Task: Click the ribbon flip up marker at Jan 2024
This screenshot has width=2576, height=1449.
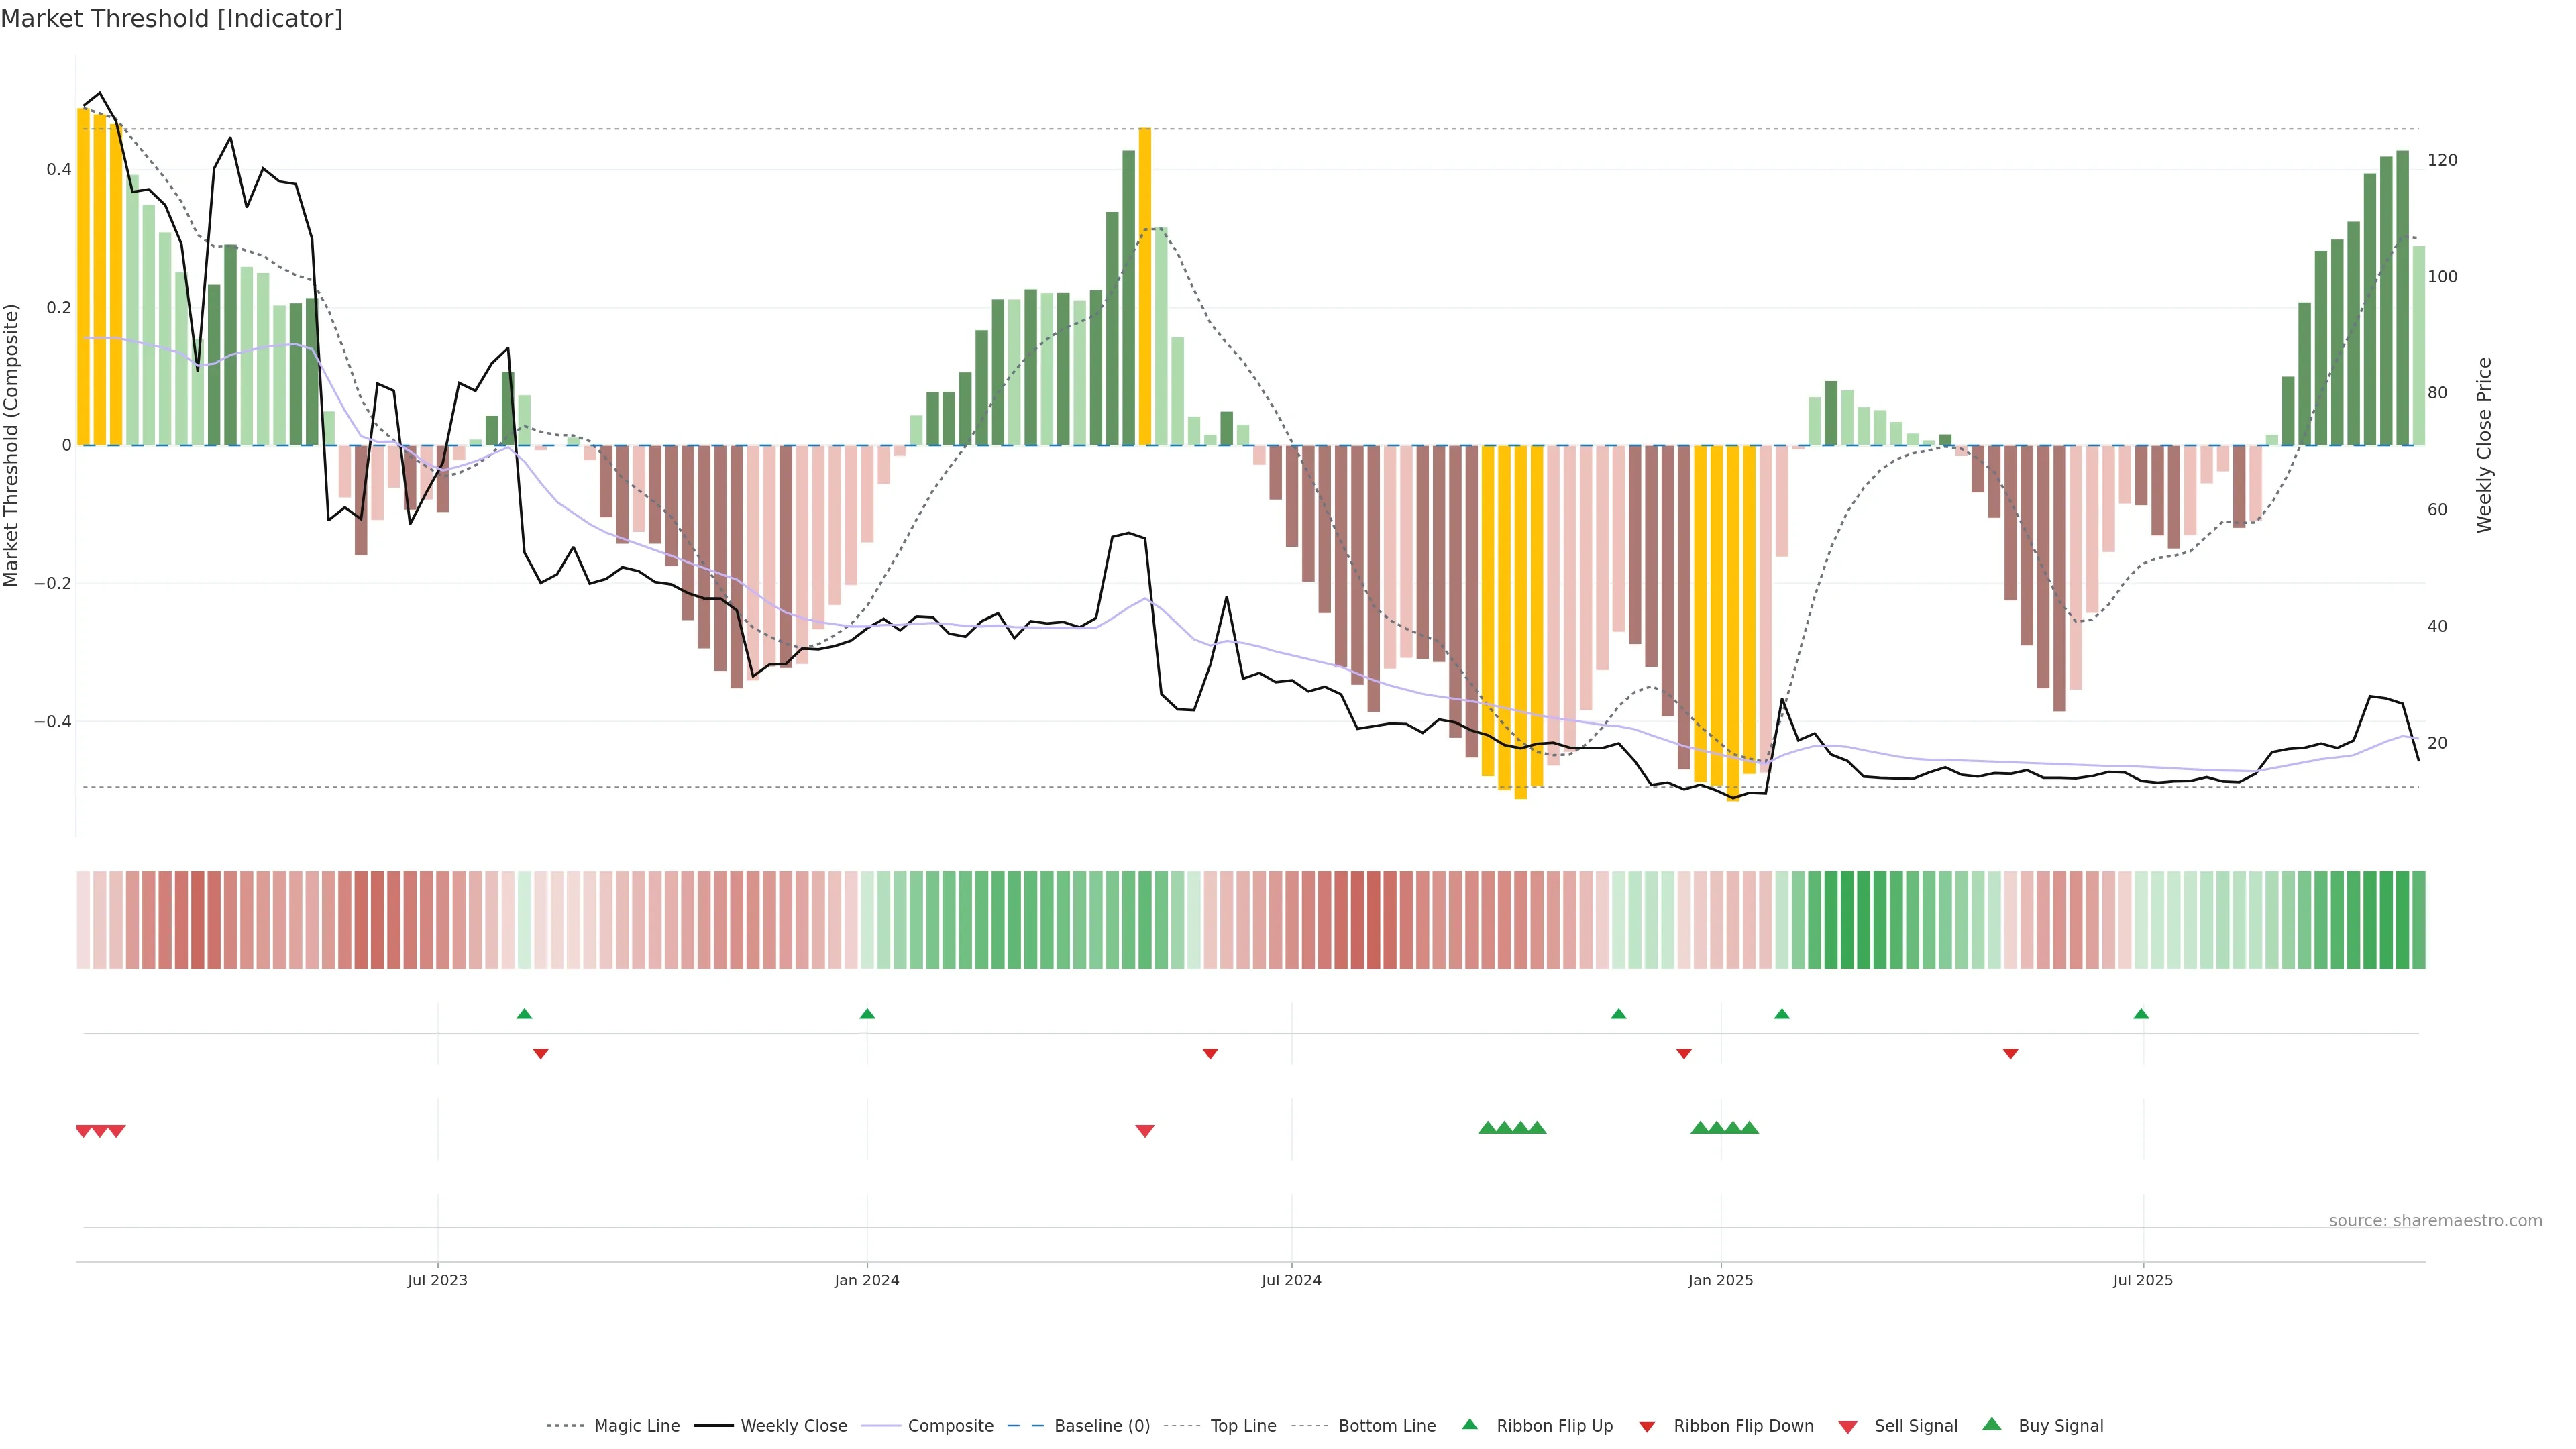Action: click(x=867, y=1014)
